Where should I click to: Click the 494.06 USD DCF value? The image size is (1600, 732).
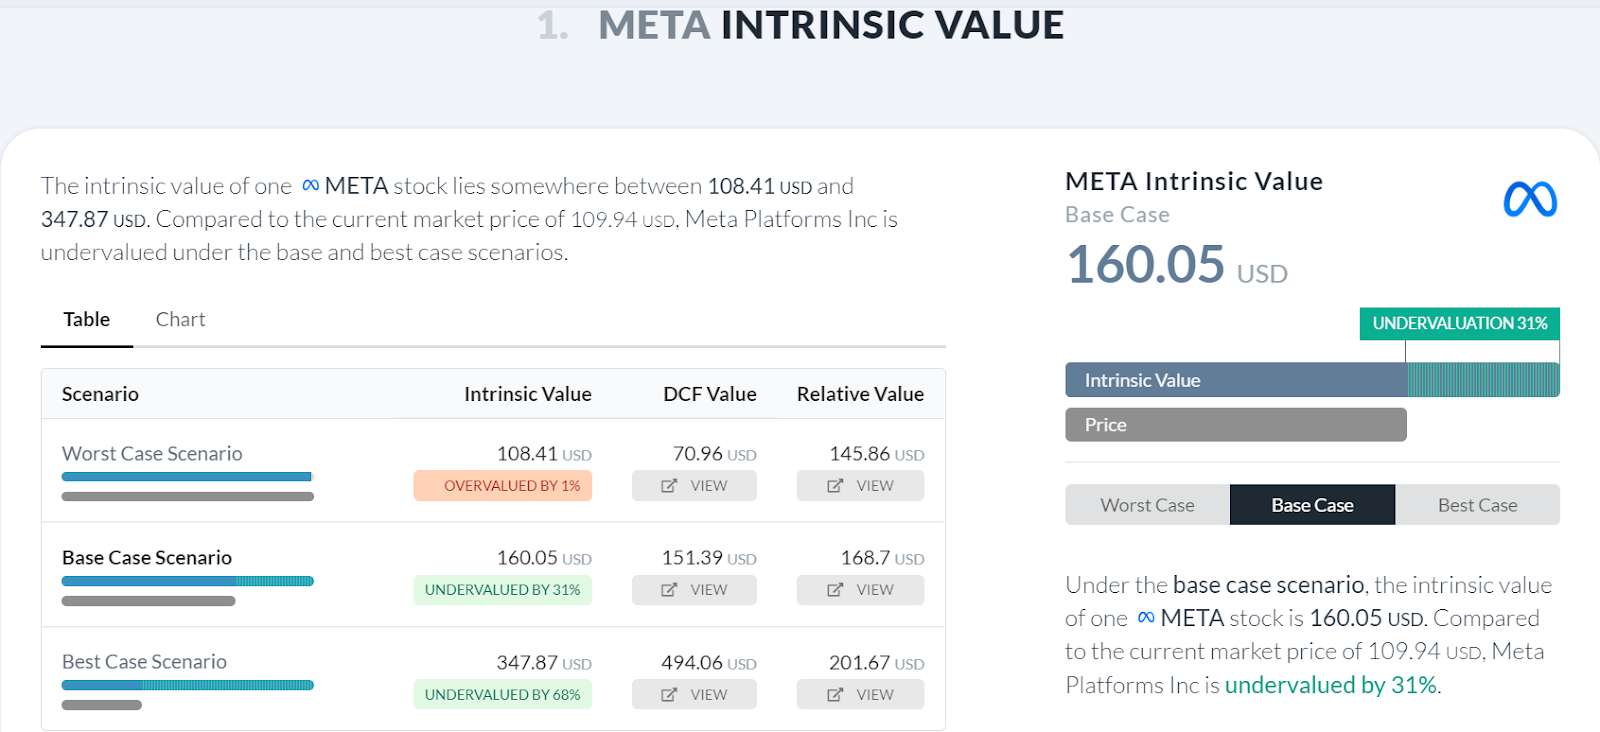[x=709, y=662]
